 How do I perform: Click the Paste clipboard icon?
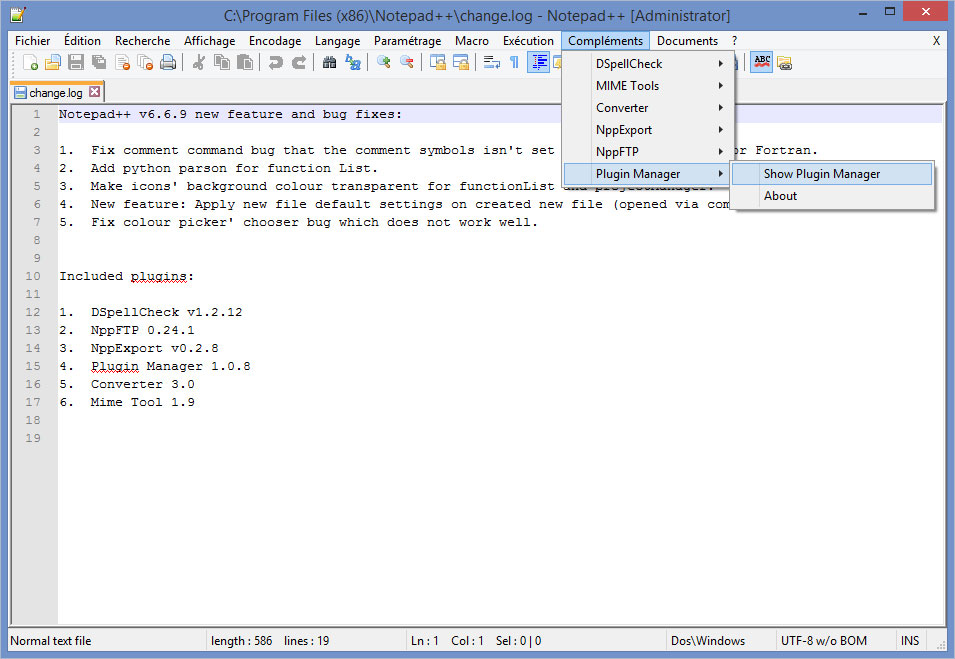point(245,63)
